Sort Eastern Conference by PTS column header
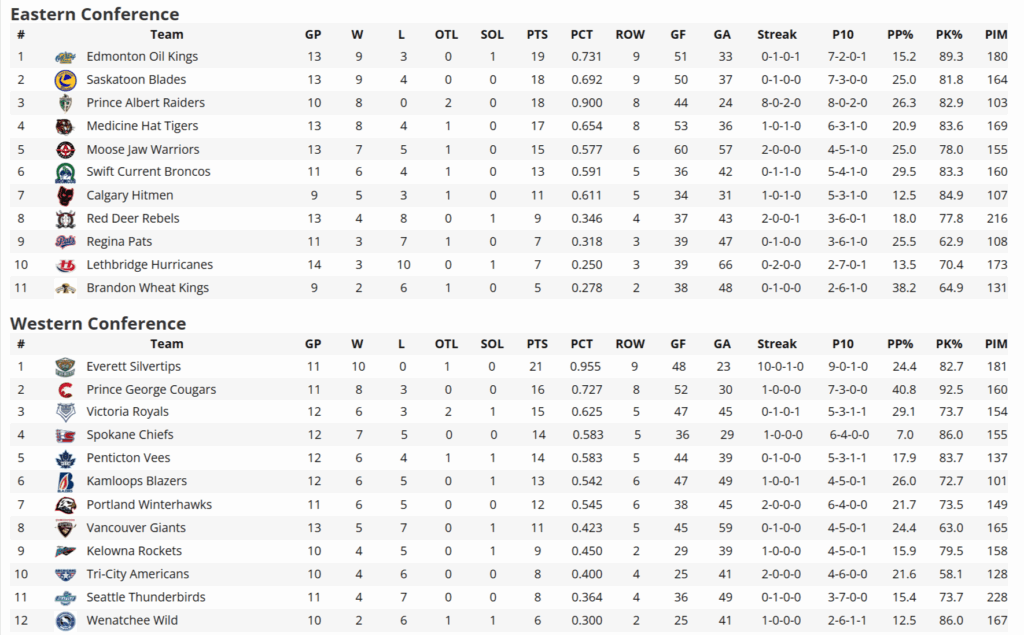The image size is (1024, 635). (537, 34)
